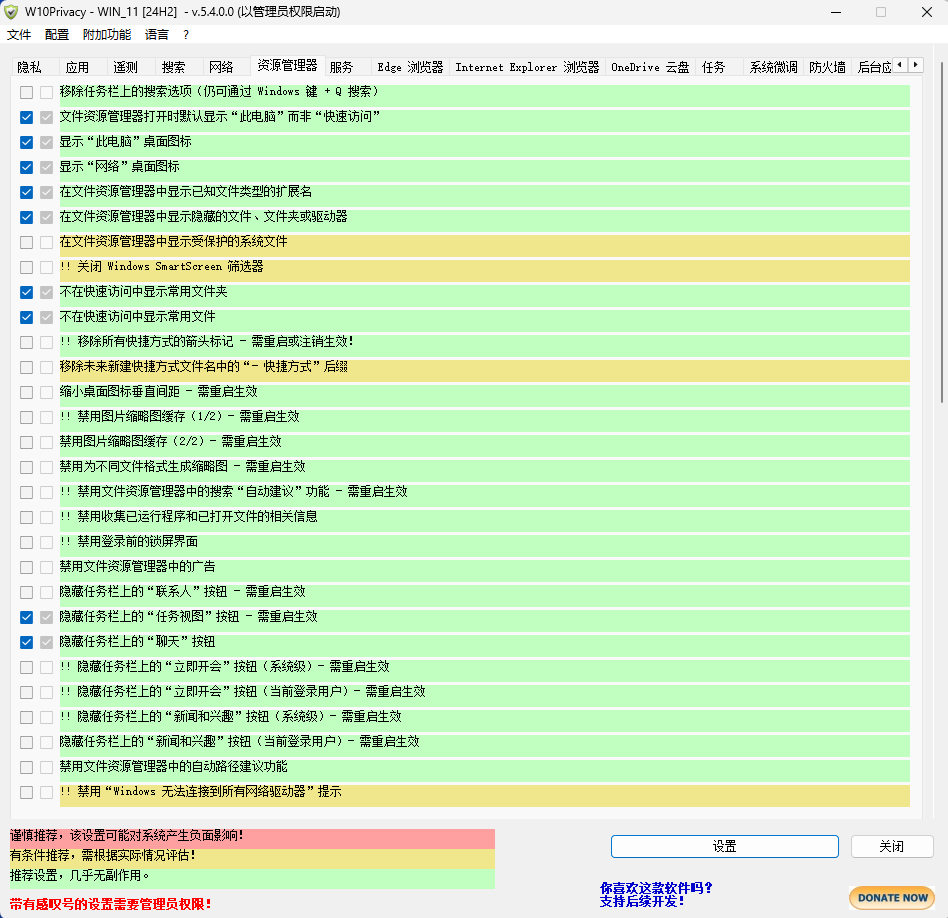Image resolution: width=948 pixels, height=918 pixels.
Task: Click the W10Privacy shield icon in title bar
Action: pos(11,11)
